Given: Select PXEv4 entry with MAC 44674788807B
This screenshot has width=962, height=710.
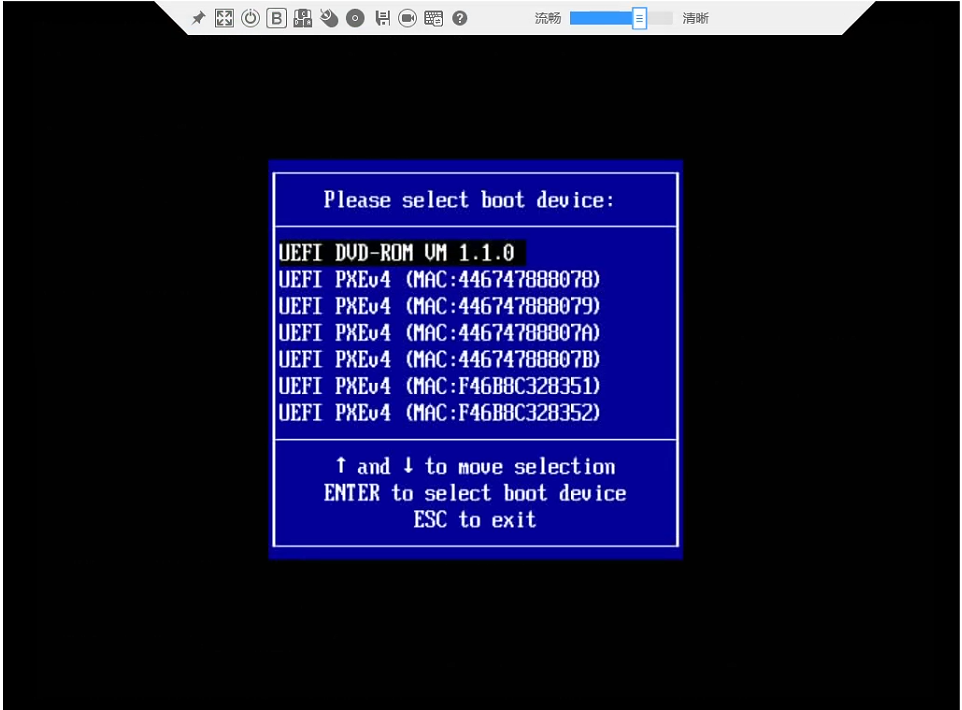Looking at the screenshot, I should (439, 360).
